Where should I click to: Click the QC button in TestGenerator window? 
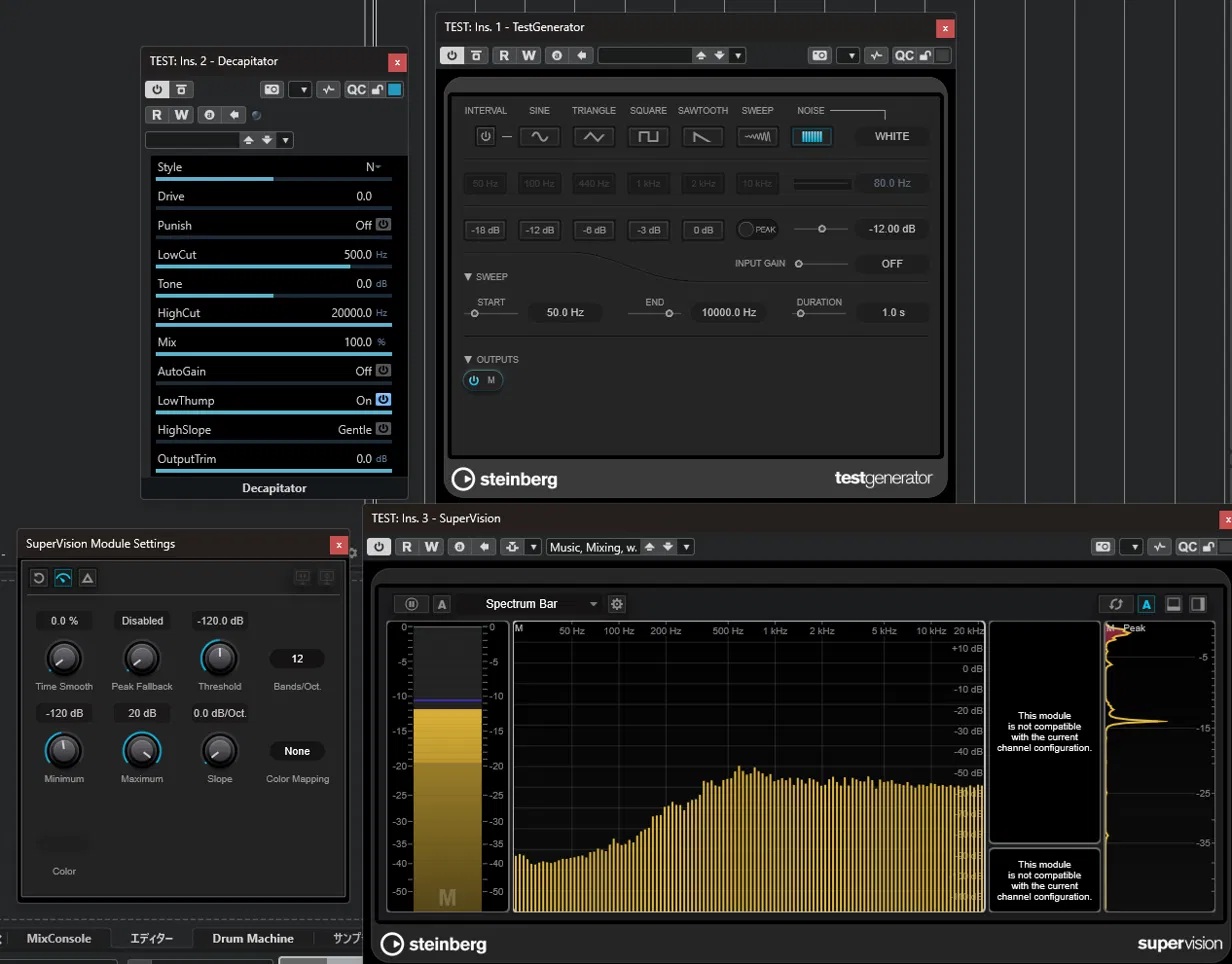click(904, 56)
